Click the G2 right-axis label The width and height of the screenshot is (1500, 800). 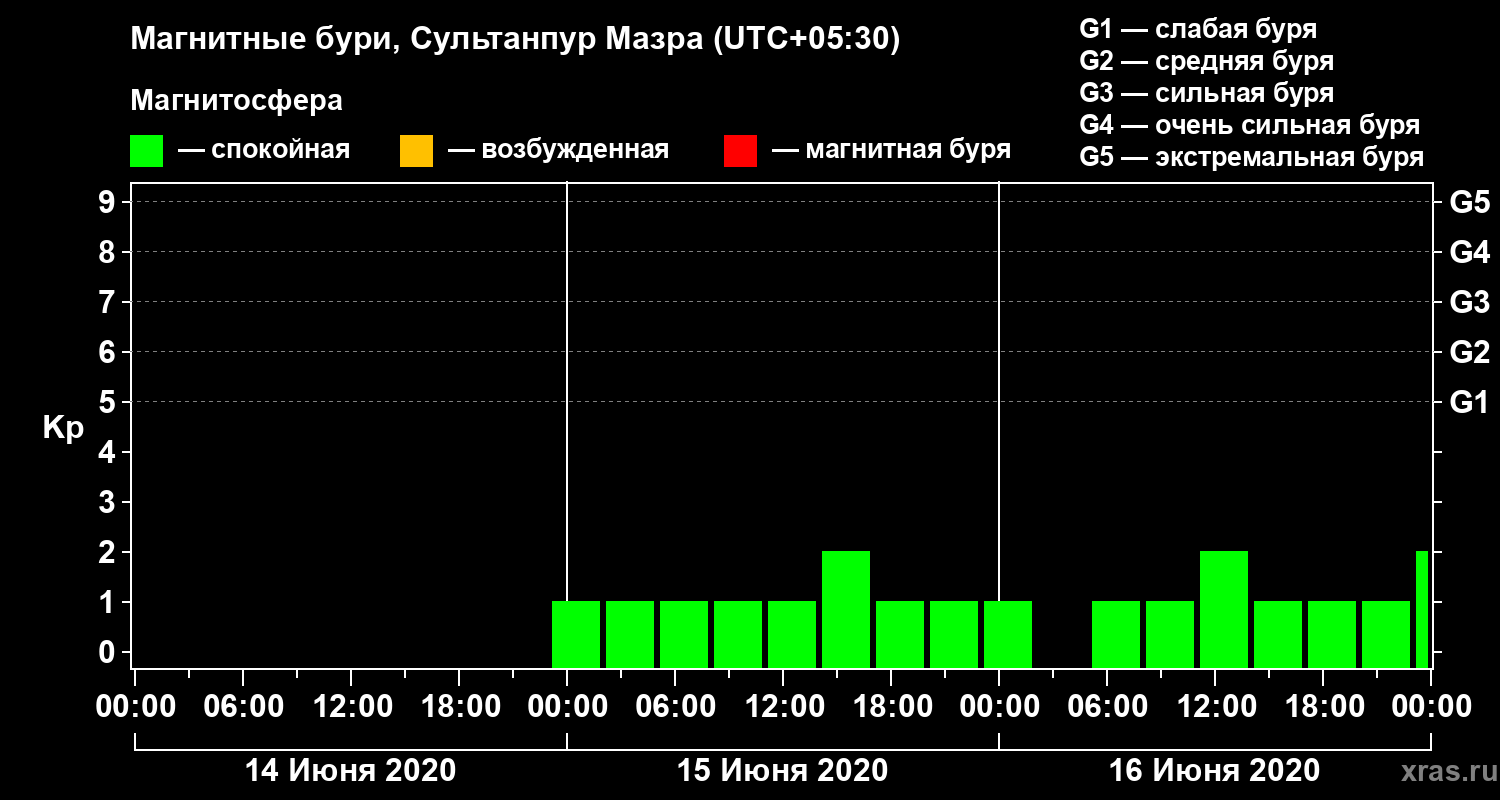[x=1469, y=353]
